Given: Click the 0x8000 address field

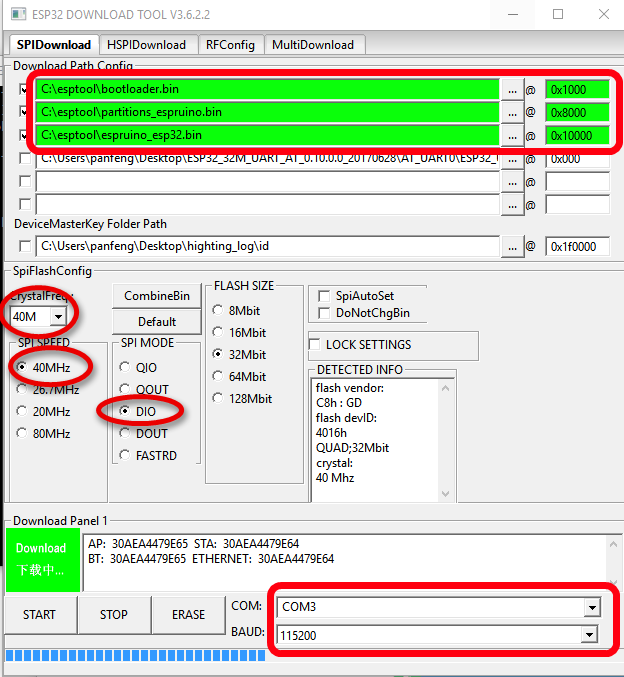Looking at the screenshot, I should [577, 113].
